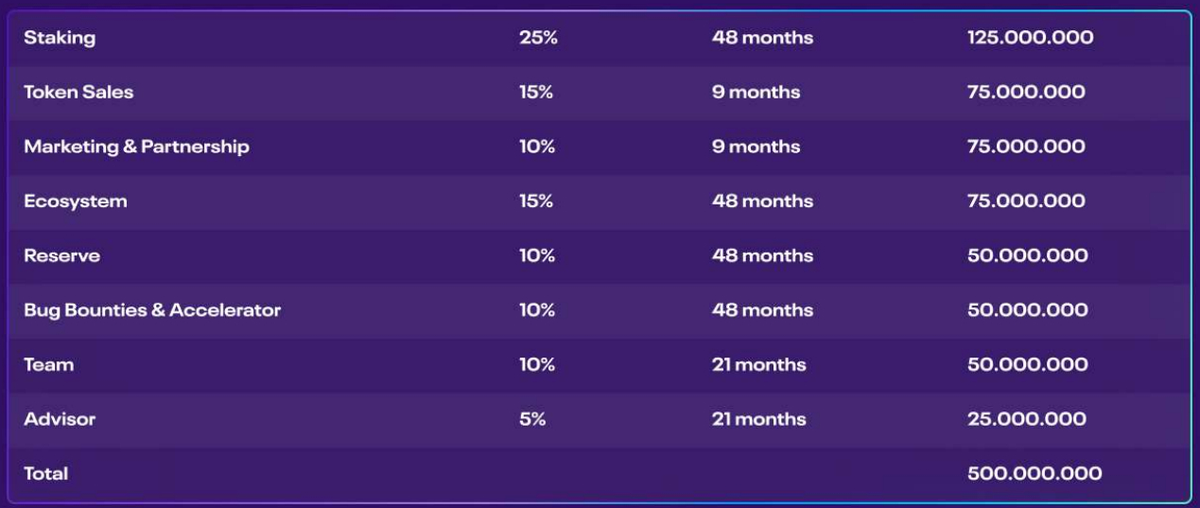The width and height of the screenshot is (1200, 508).
Task: Click the 125.000.000 Staking amount
Action: pos(1030,38)
